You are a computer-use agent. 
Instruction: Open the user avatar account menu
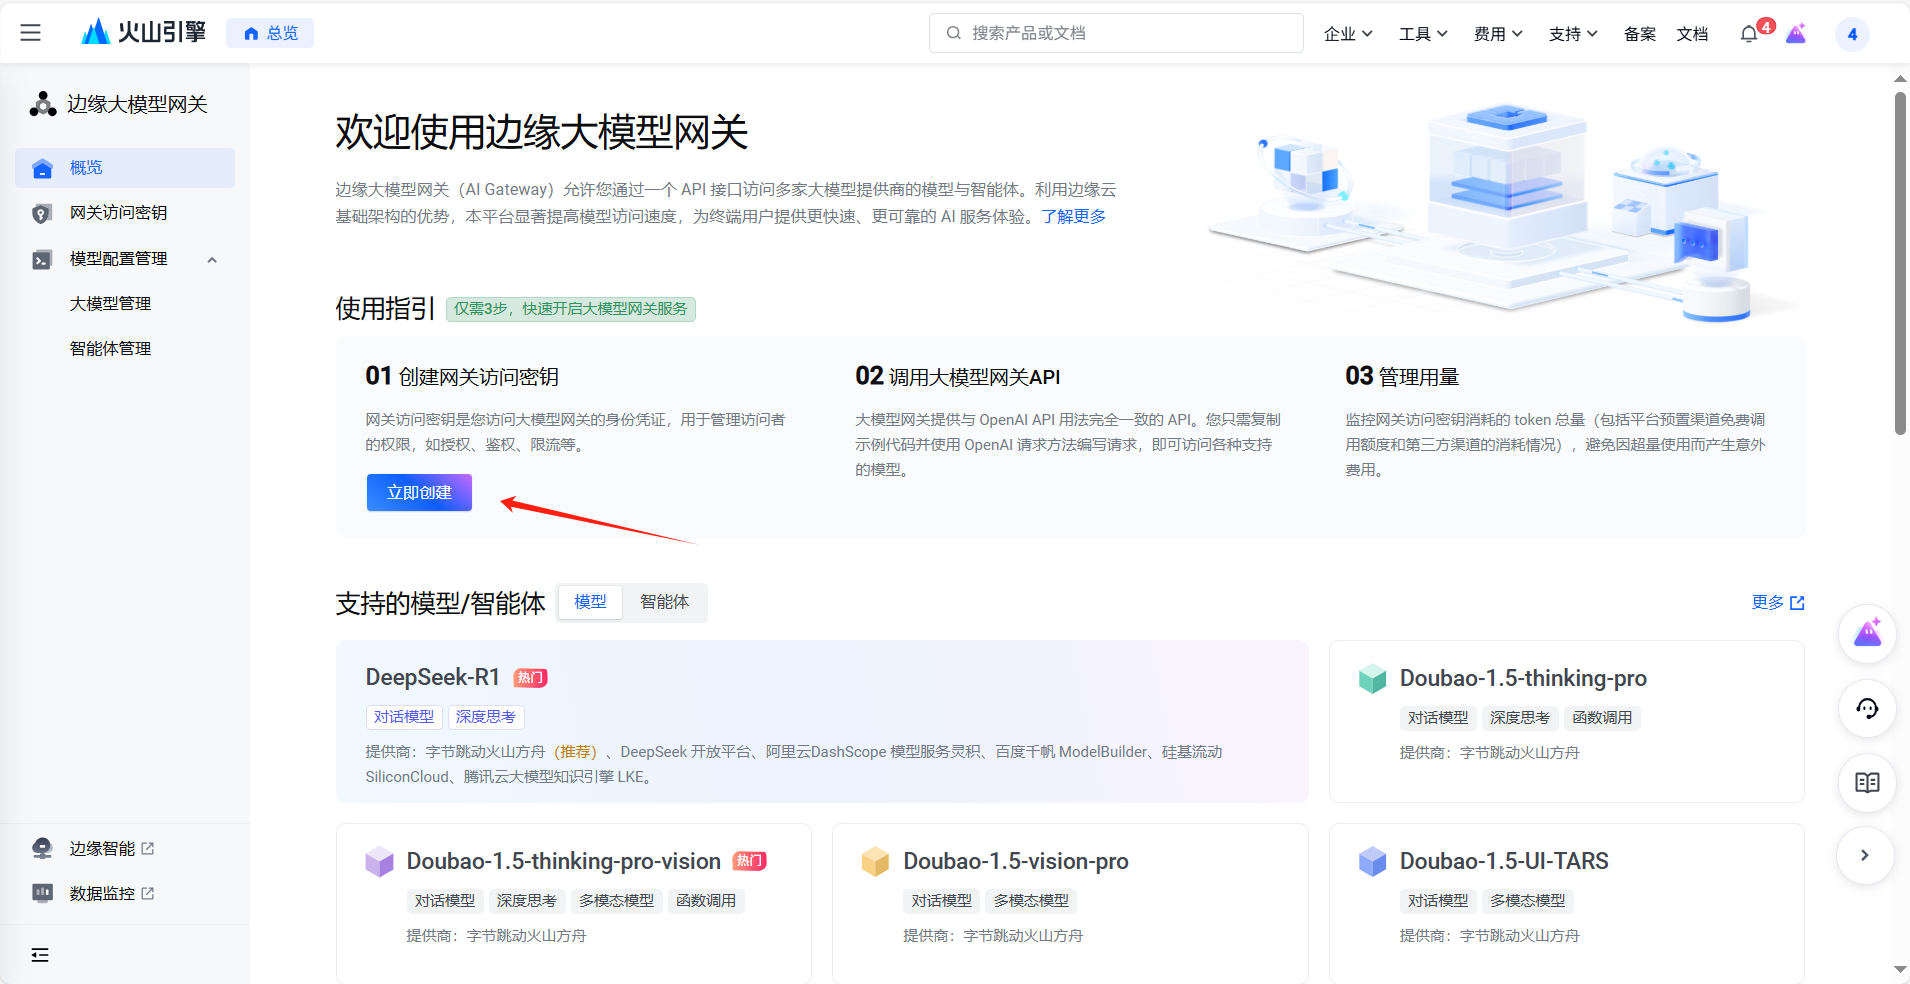point(1852,34)
